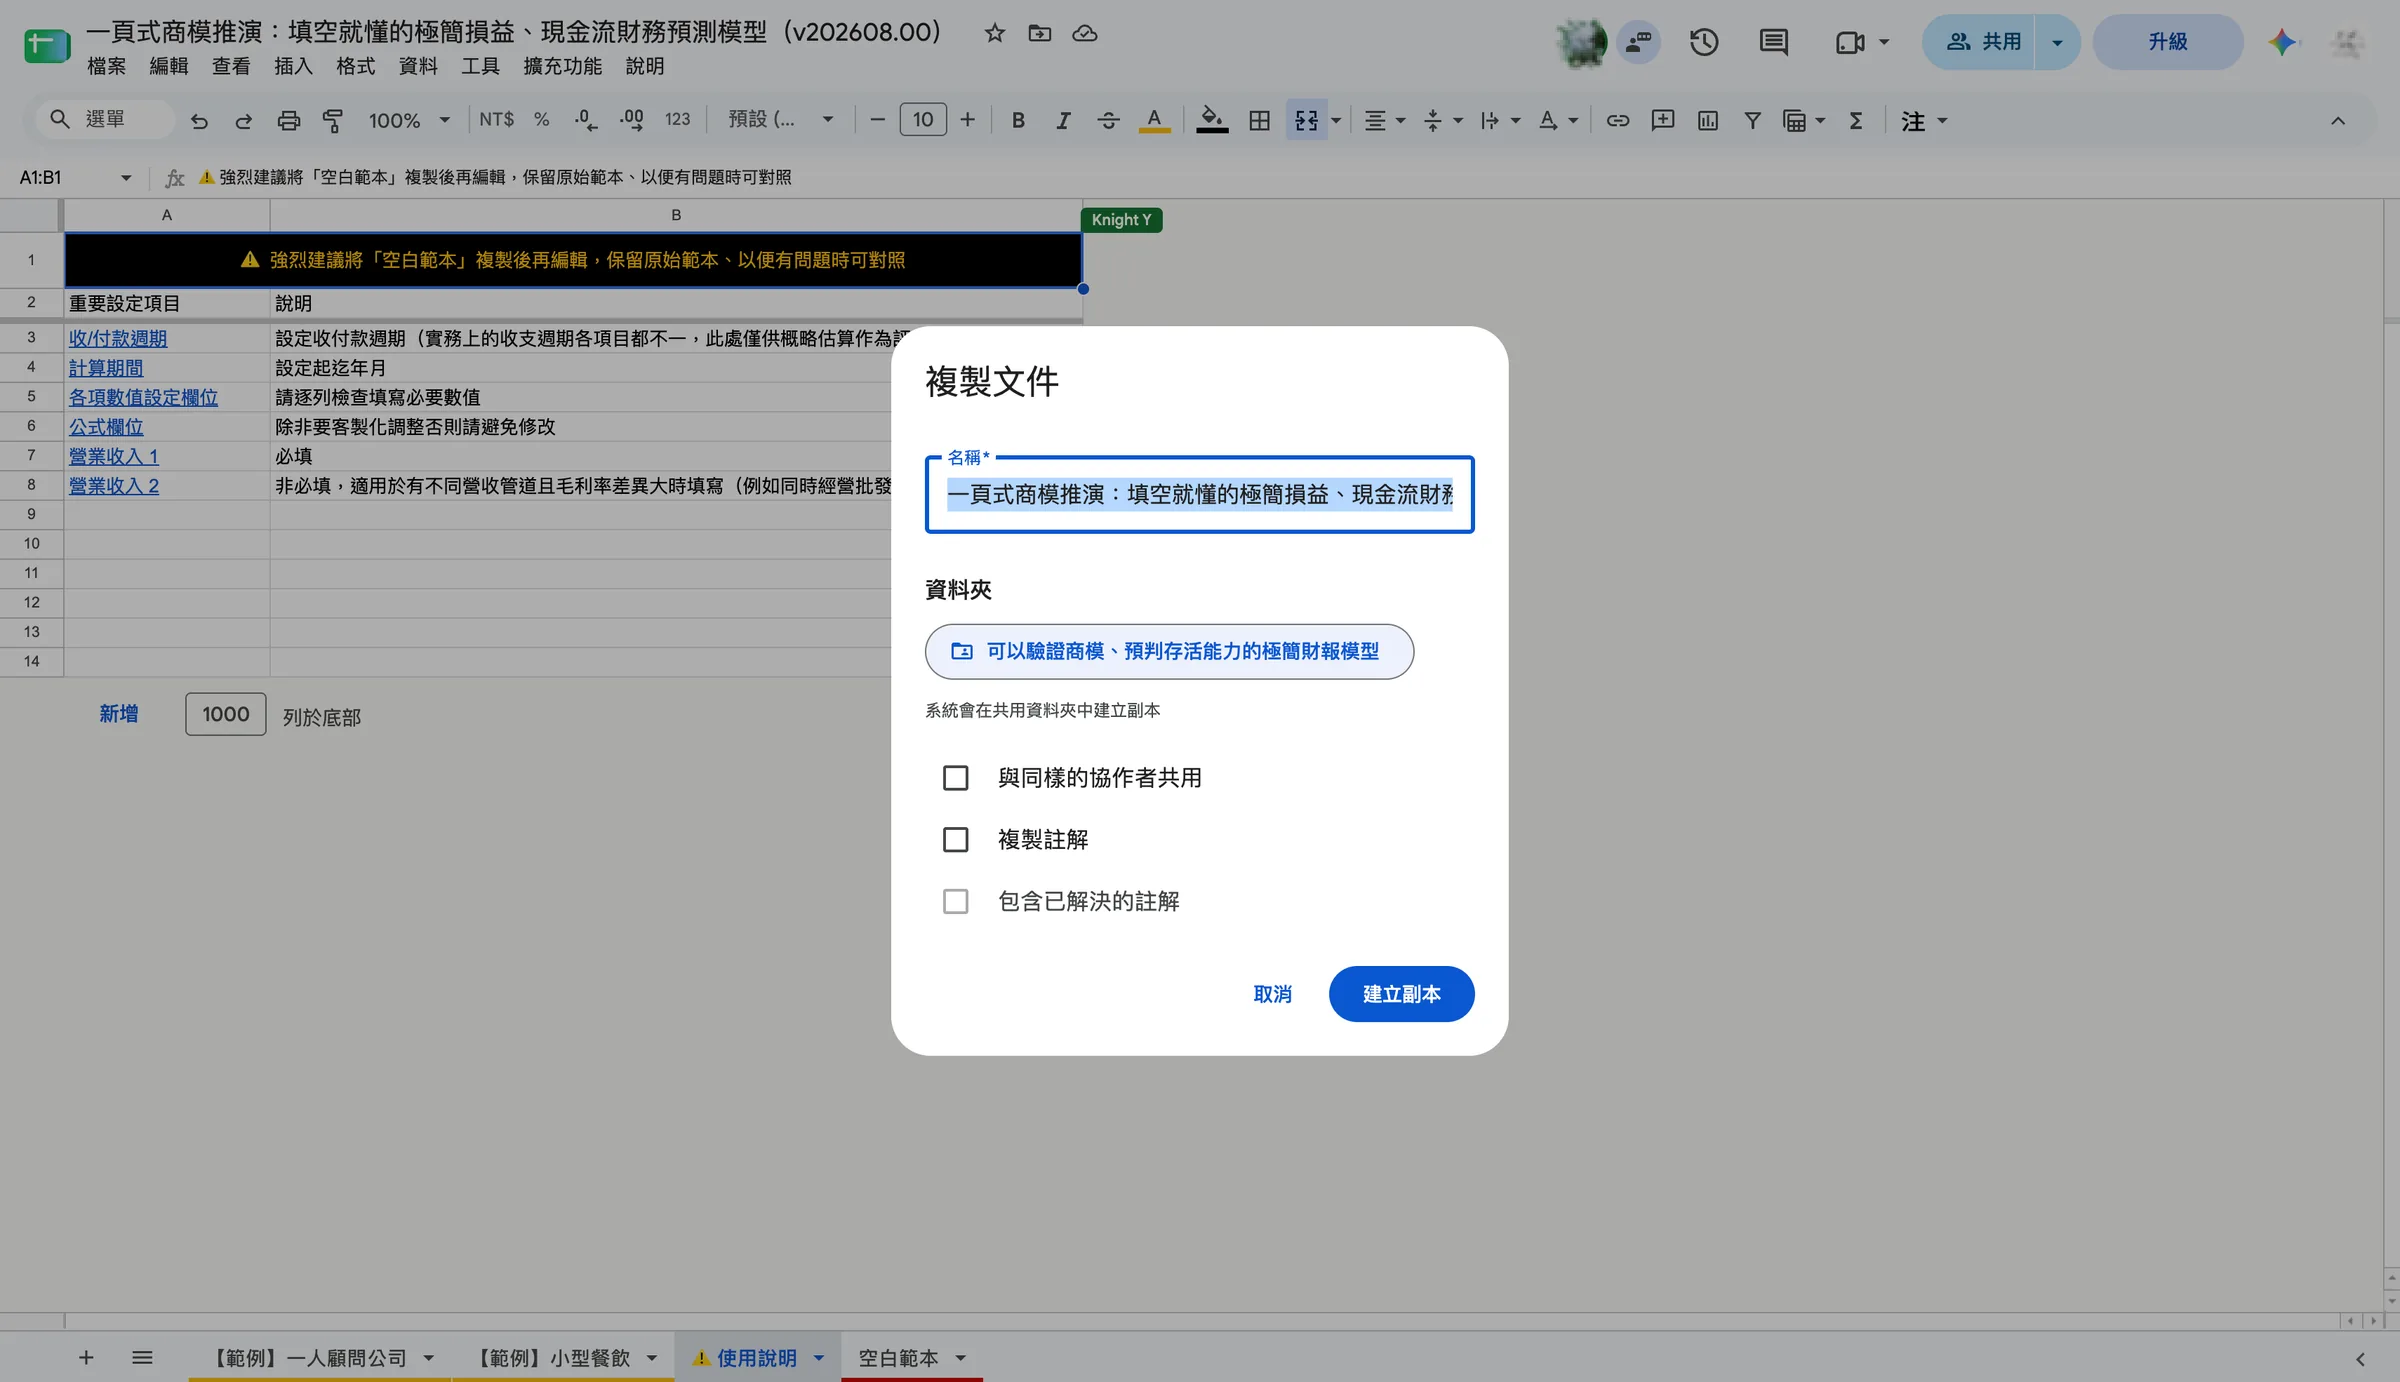Screen dimensions: 2400x1382
Task: Open the A1:B1 name box dropdown
Action: (x=126, y=178)
